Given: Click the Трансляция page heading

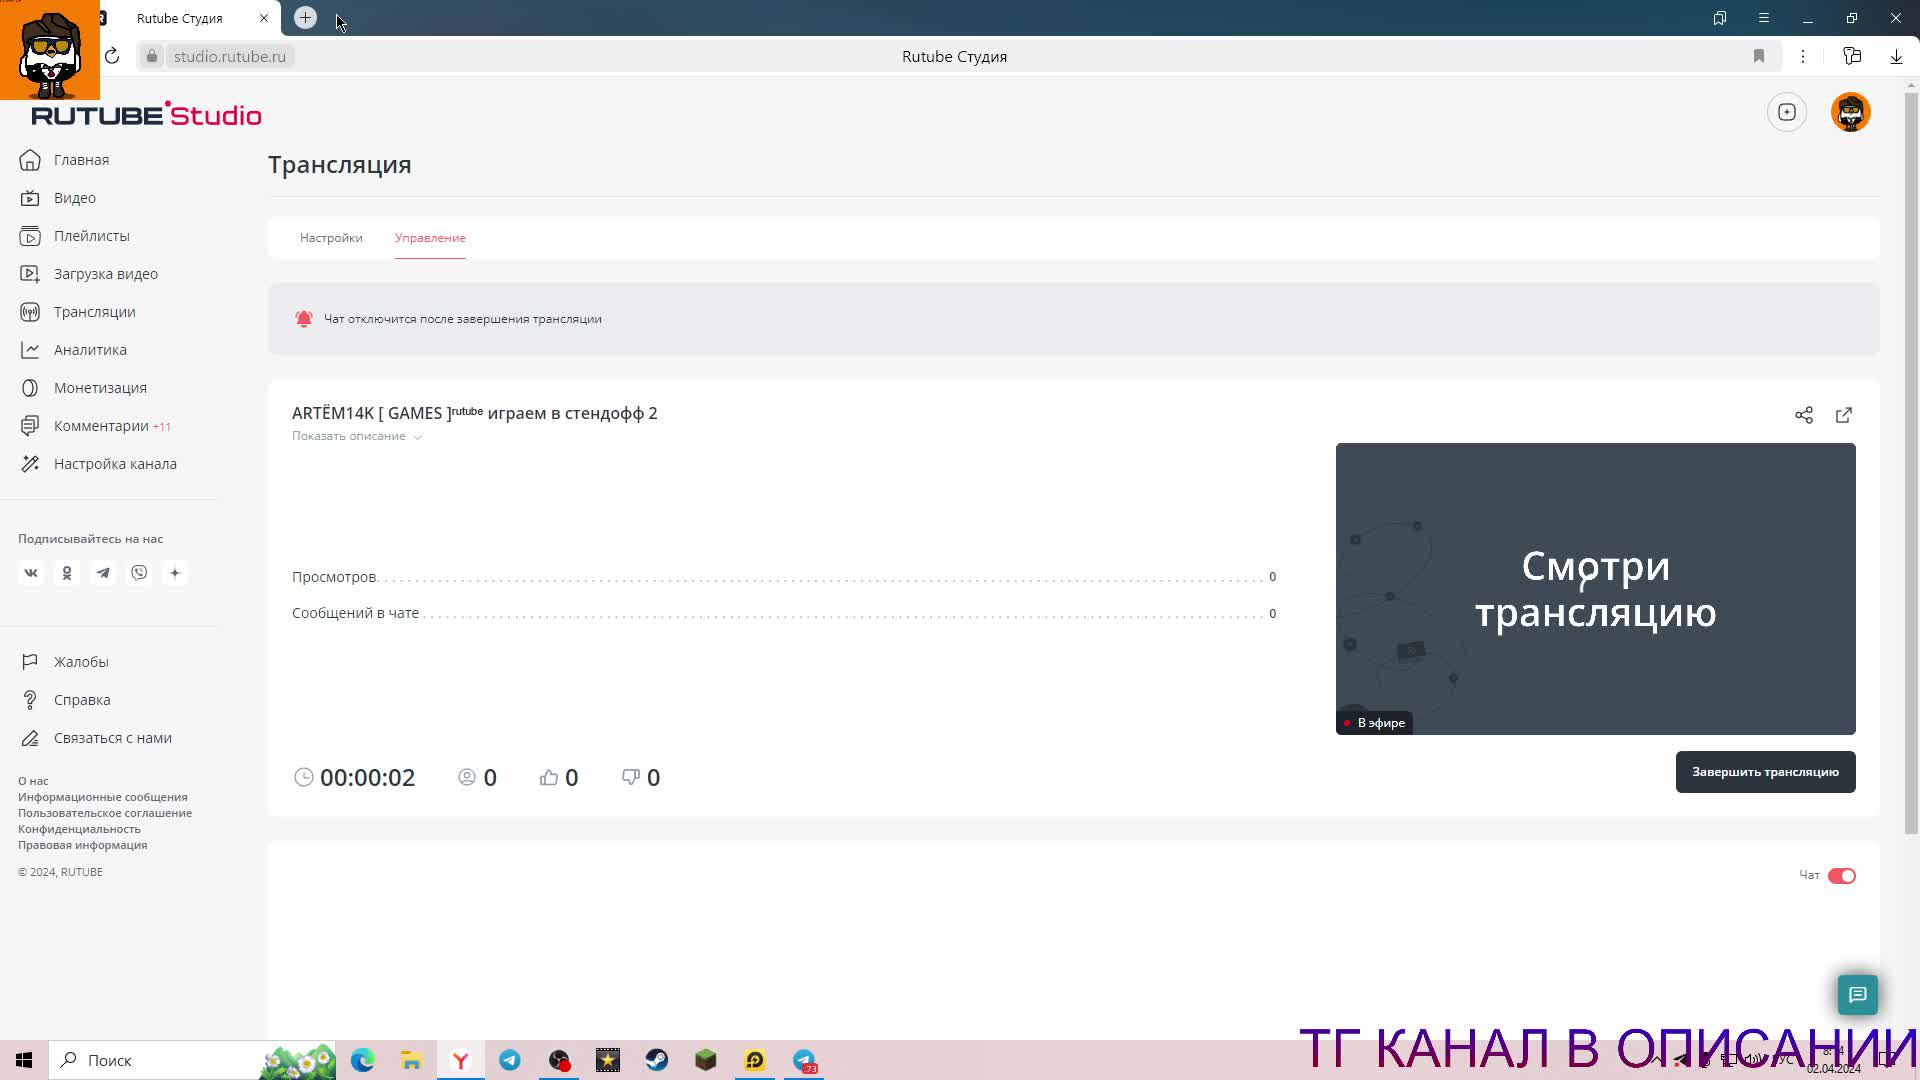Looking at the screenshot, I should point(340,164).
